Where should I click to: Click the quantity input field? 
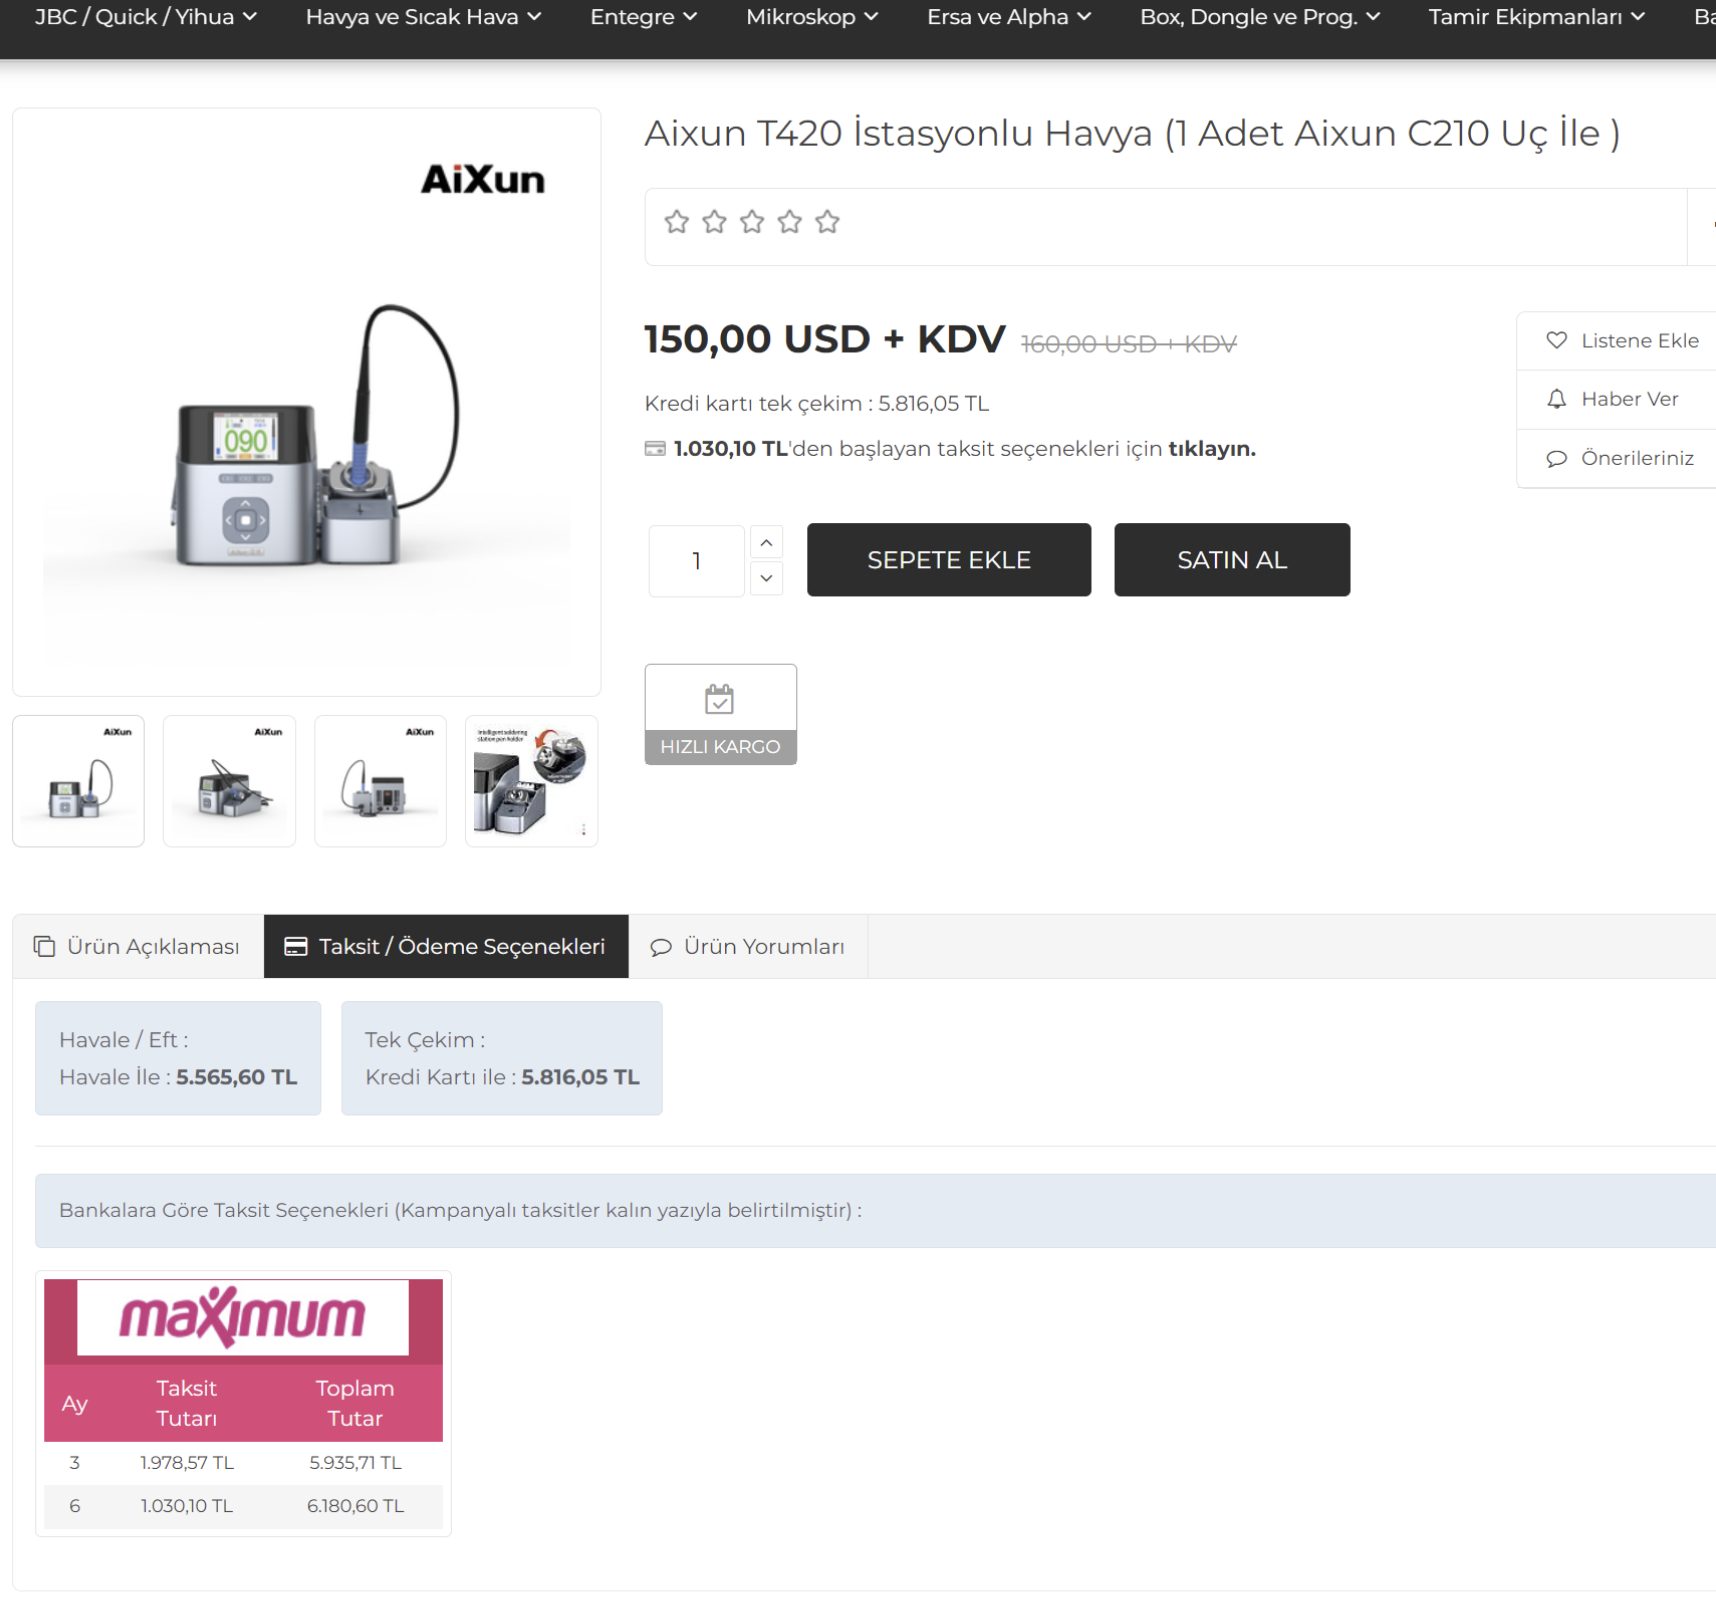(x=696, y=561)
